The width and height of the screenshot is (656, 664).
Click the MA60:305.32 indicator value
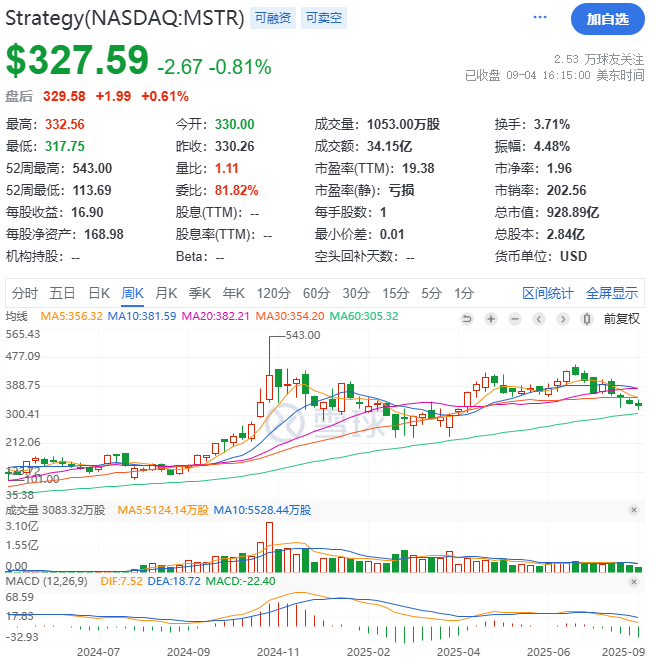coord(364,316)
